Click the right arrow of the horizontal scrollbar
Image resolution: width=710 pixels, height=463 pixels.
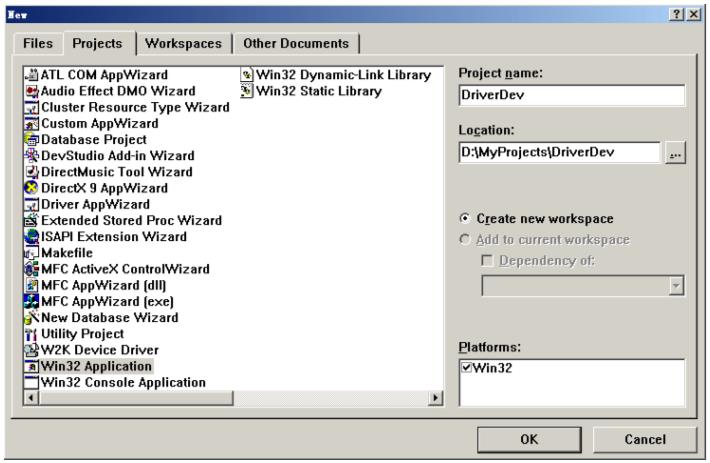click(435, 398)
